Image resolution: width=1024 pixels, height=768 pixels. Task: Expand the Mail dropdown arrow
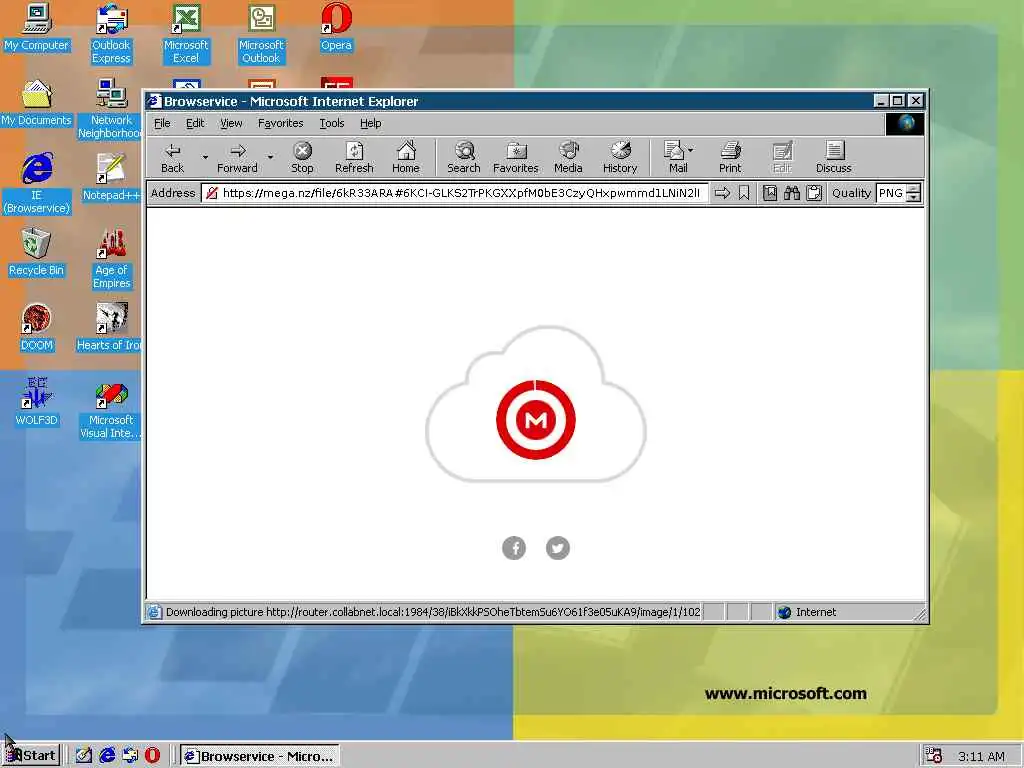click(691, 150)
